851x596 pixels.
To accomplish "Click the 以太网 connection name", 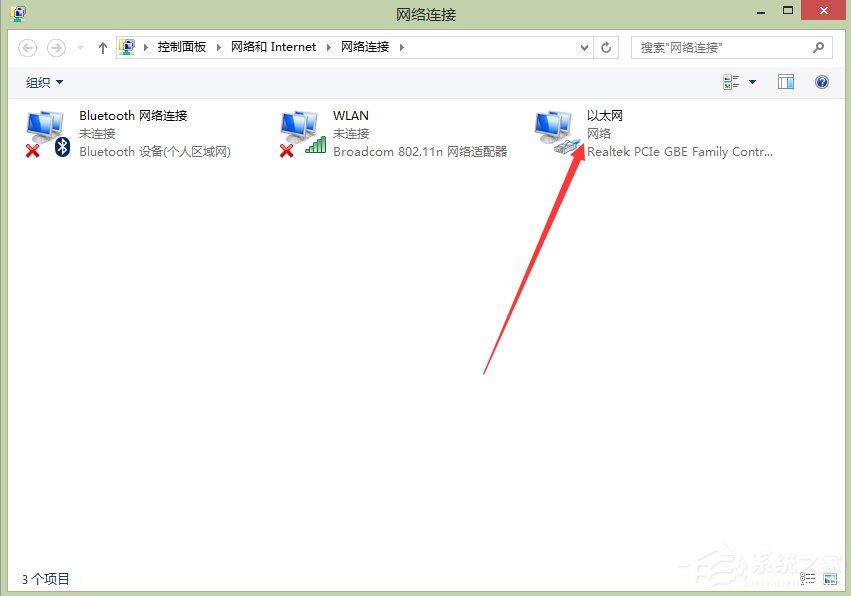I will 605,116.
